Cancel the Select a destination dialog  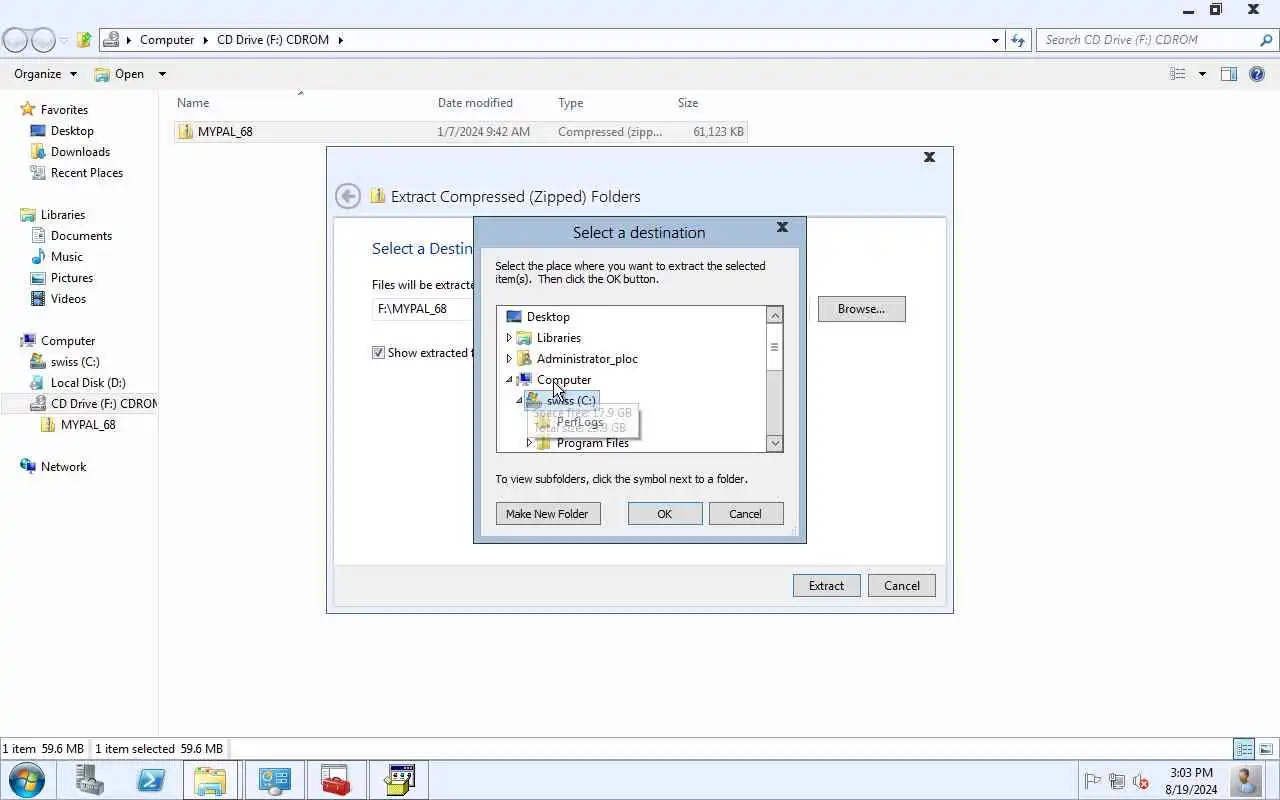(745, 514)
